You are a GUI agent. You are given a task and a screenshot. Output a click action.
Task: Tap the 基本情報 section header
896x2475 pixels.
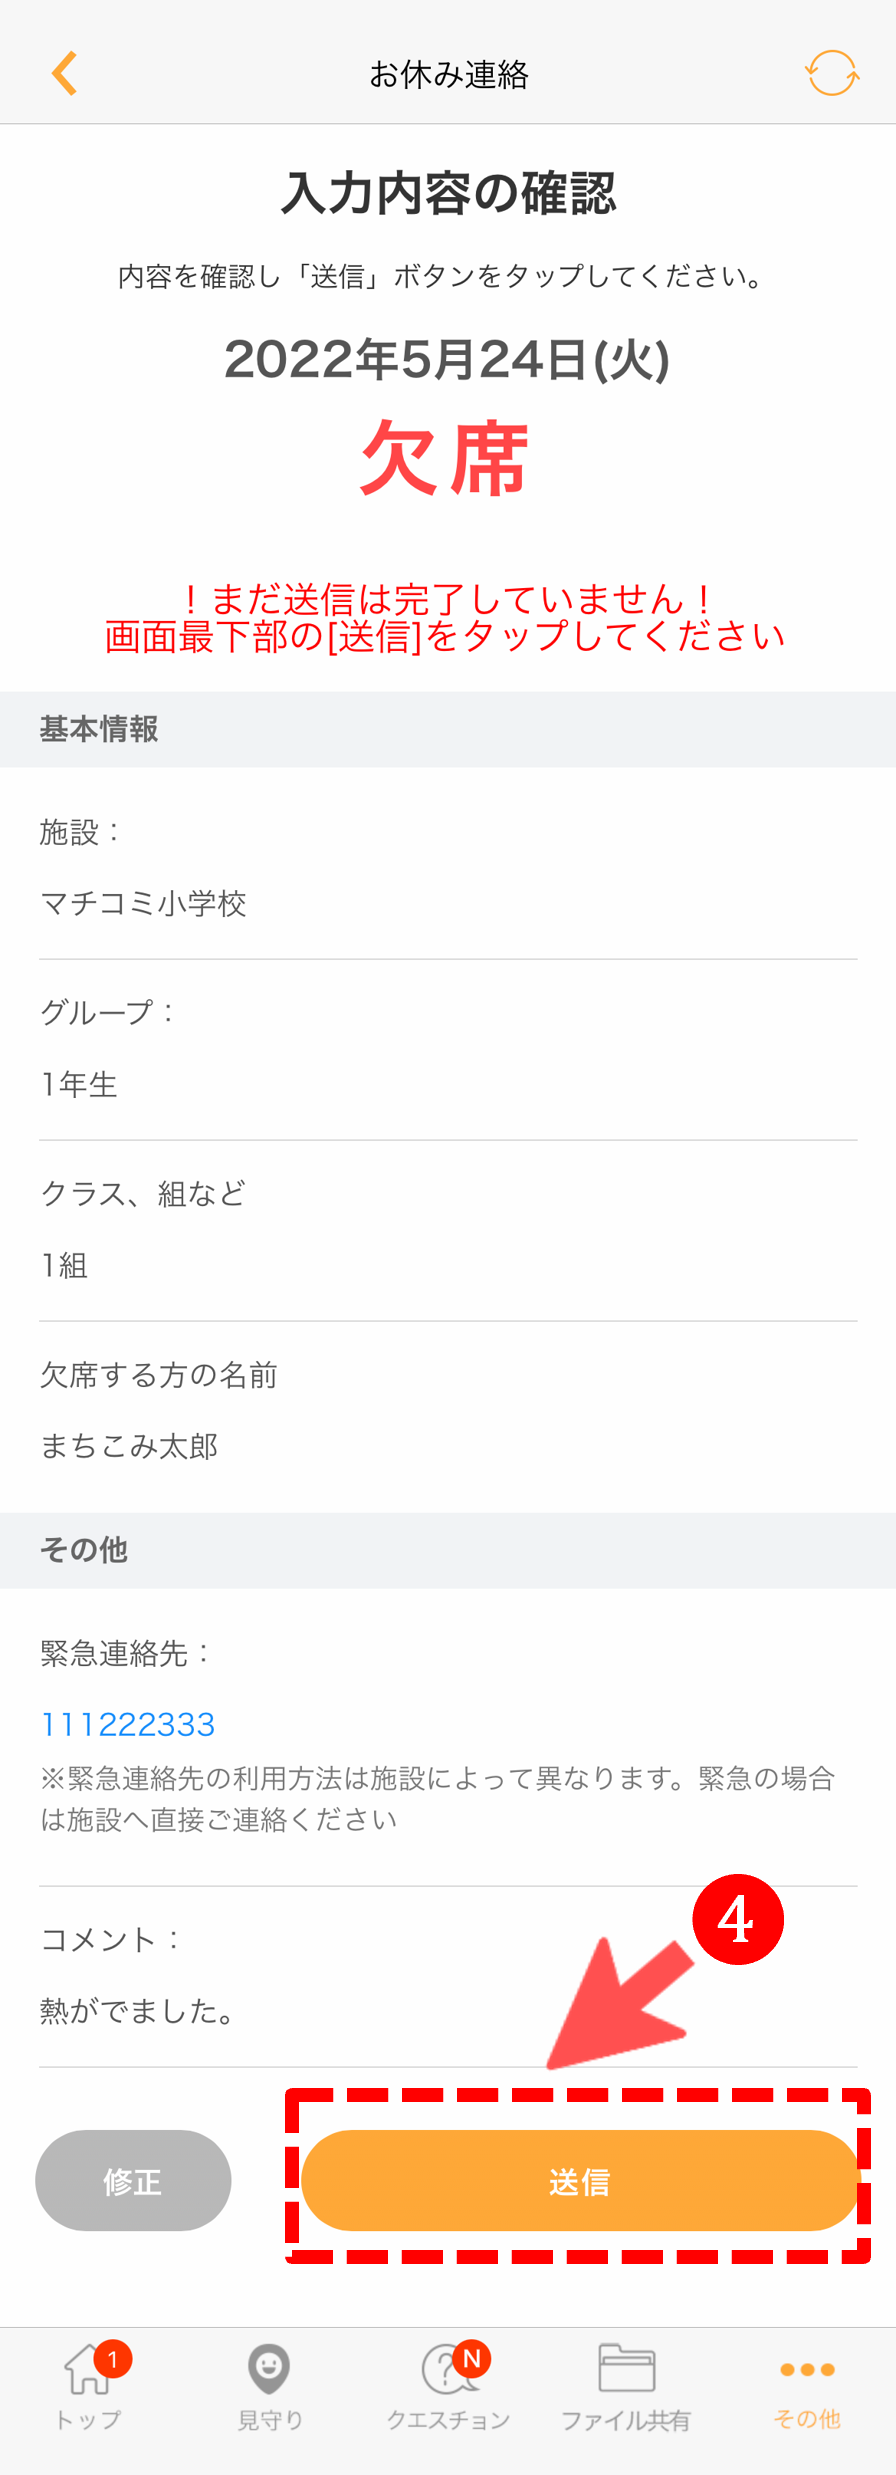pos(448,729)
